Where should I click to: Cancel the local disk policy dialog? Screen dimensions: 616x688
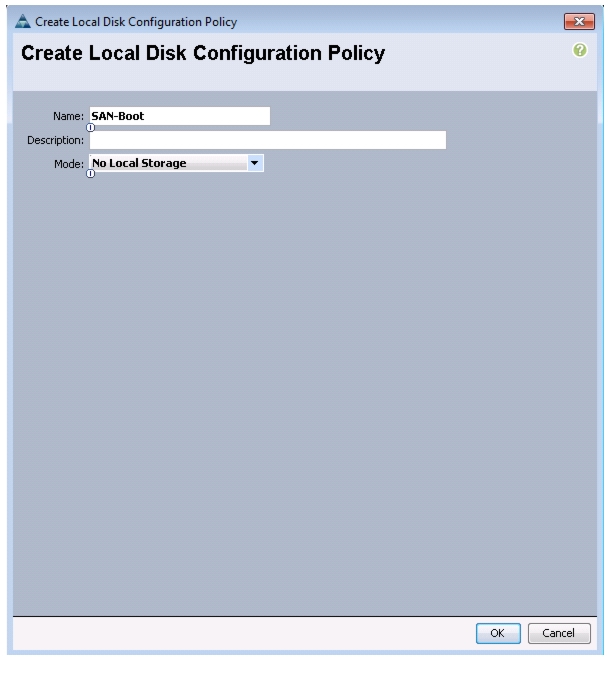point(559,633)
